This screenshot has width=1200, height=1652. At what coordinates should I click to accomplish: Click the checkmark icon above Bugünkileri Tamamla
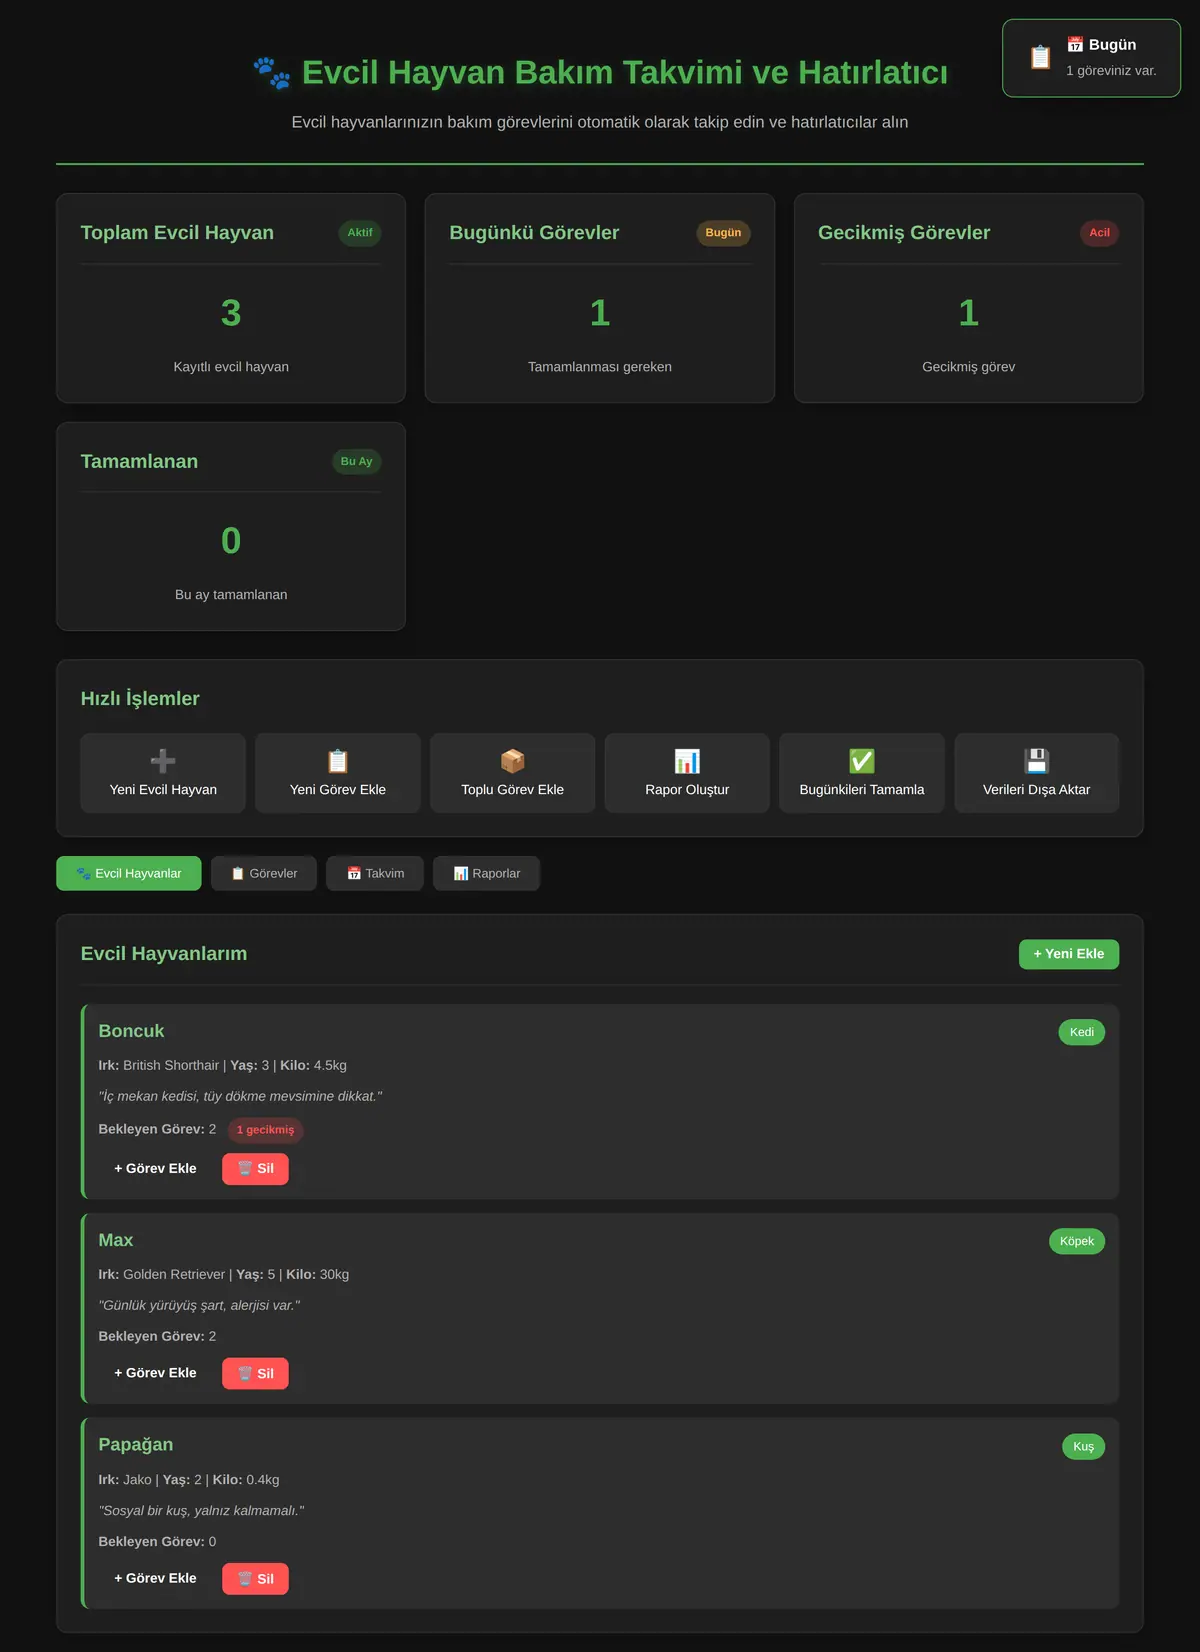(862, 761)
